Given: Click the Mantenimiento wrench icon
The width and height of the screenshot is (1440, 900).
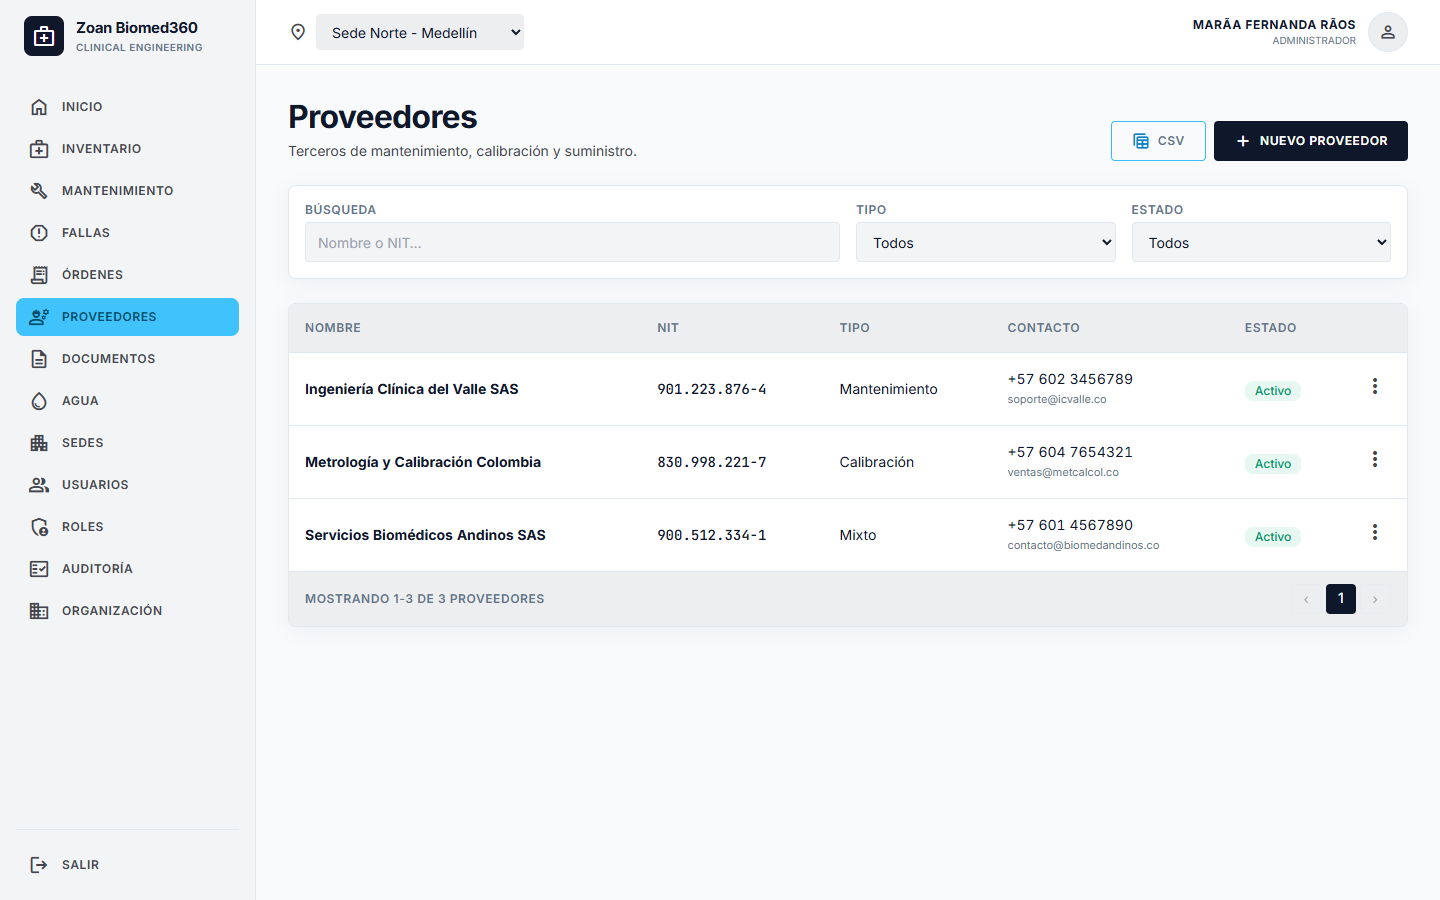Looking at the screenshot, I should tap(39, 191).
